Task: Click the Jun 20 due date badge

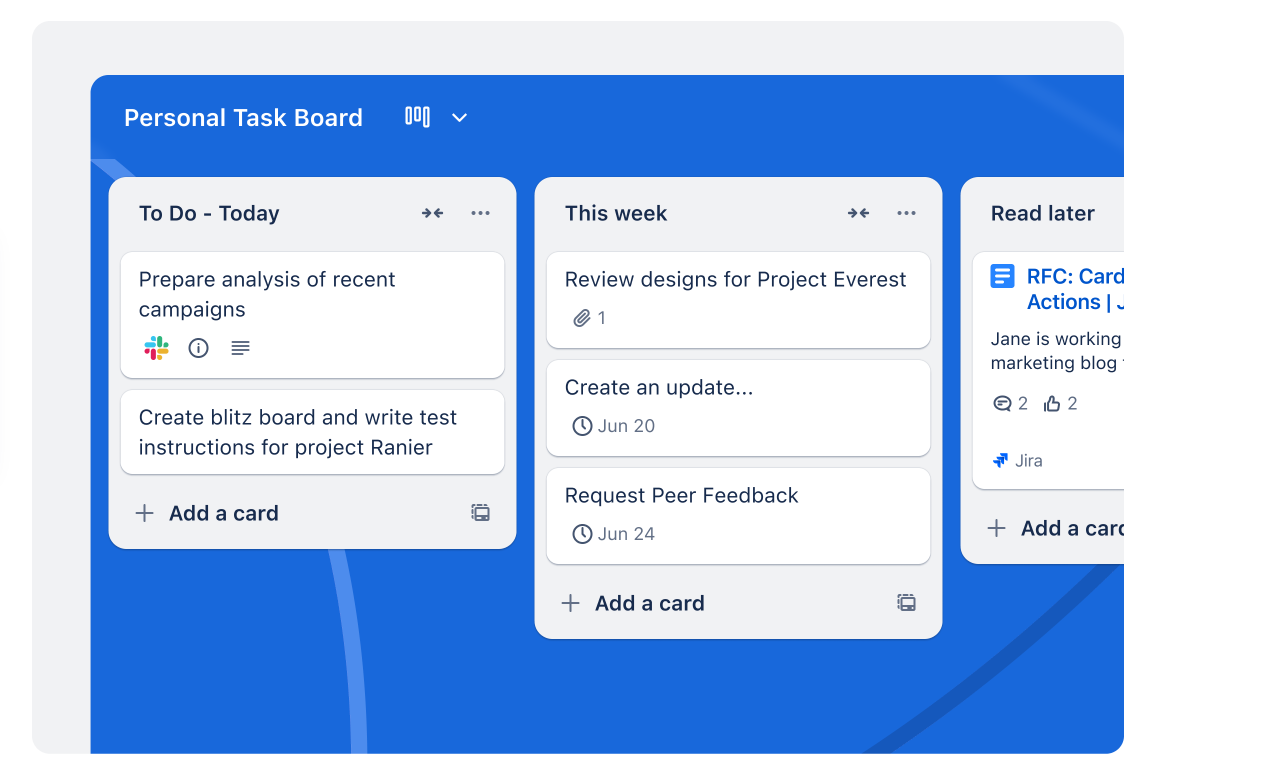Action: point(613,426)
